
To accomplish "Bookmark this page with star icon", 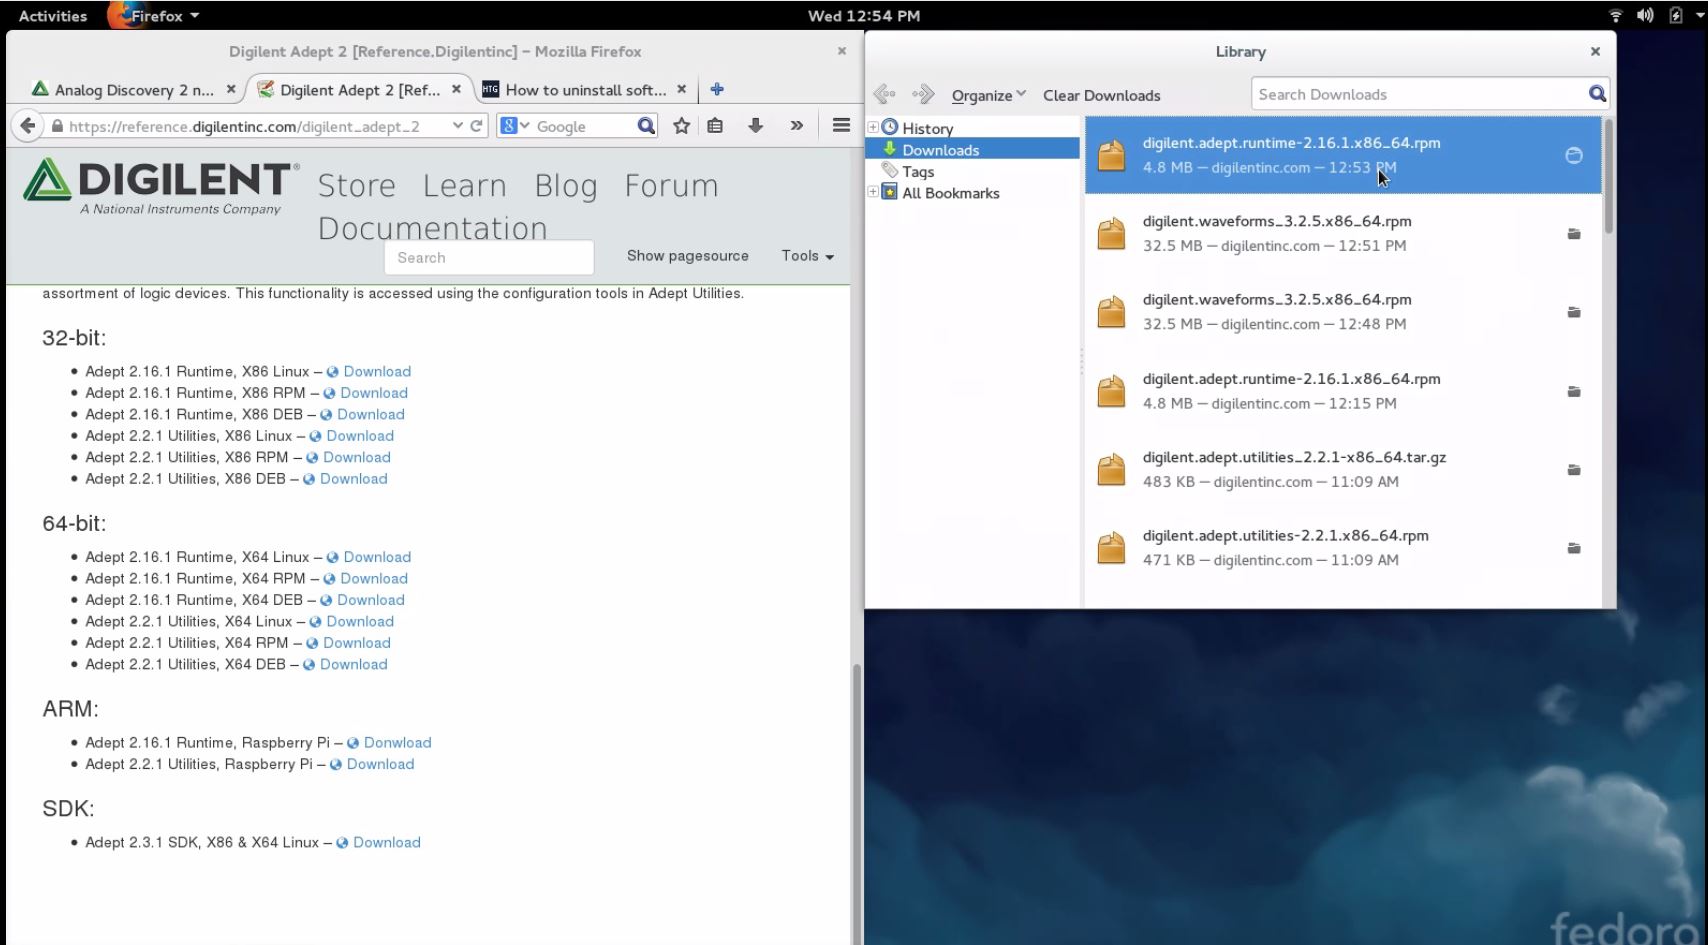I will (x=681, y=126).
